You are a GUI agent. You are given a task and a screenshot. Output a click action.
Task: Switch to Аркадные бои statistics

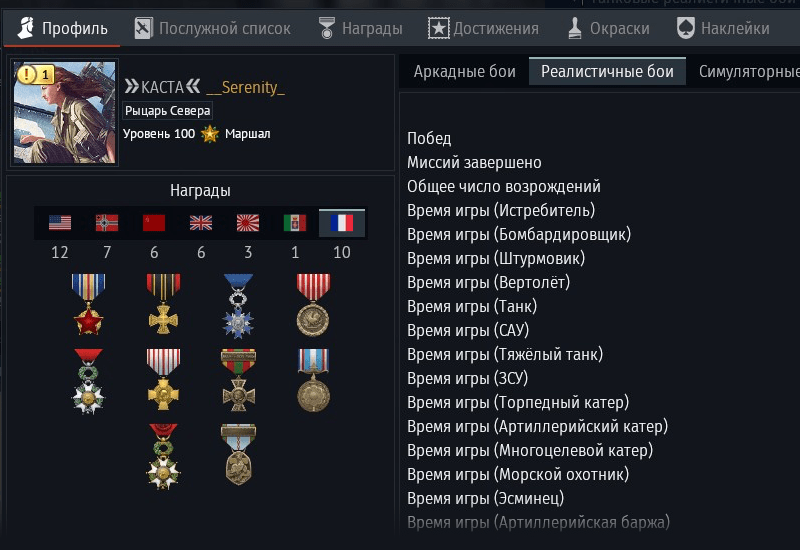point(464,71)
